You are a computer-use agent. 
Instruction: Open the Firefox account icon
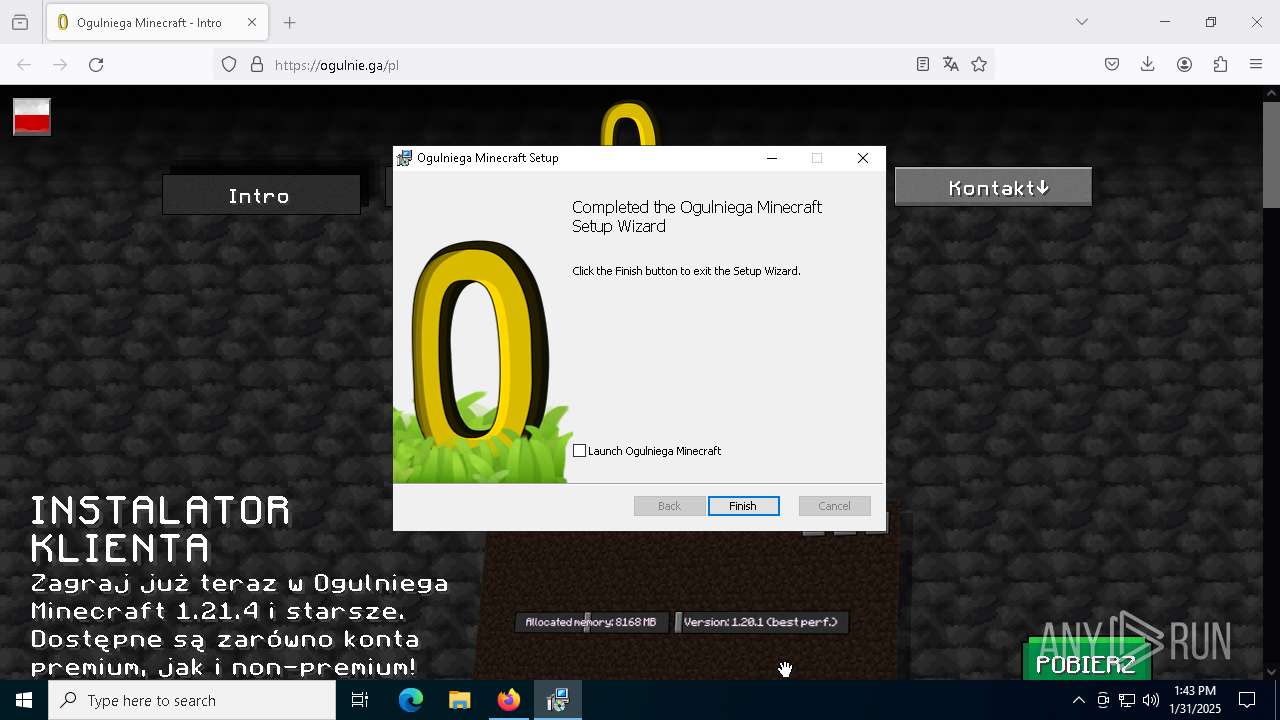[1184, 64]
